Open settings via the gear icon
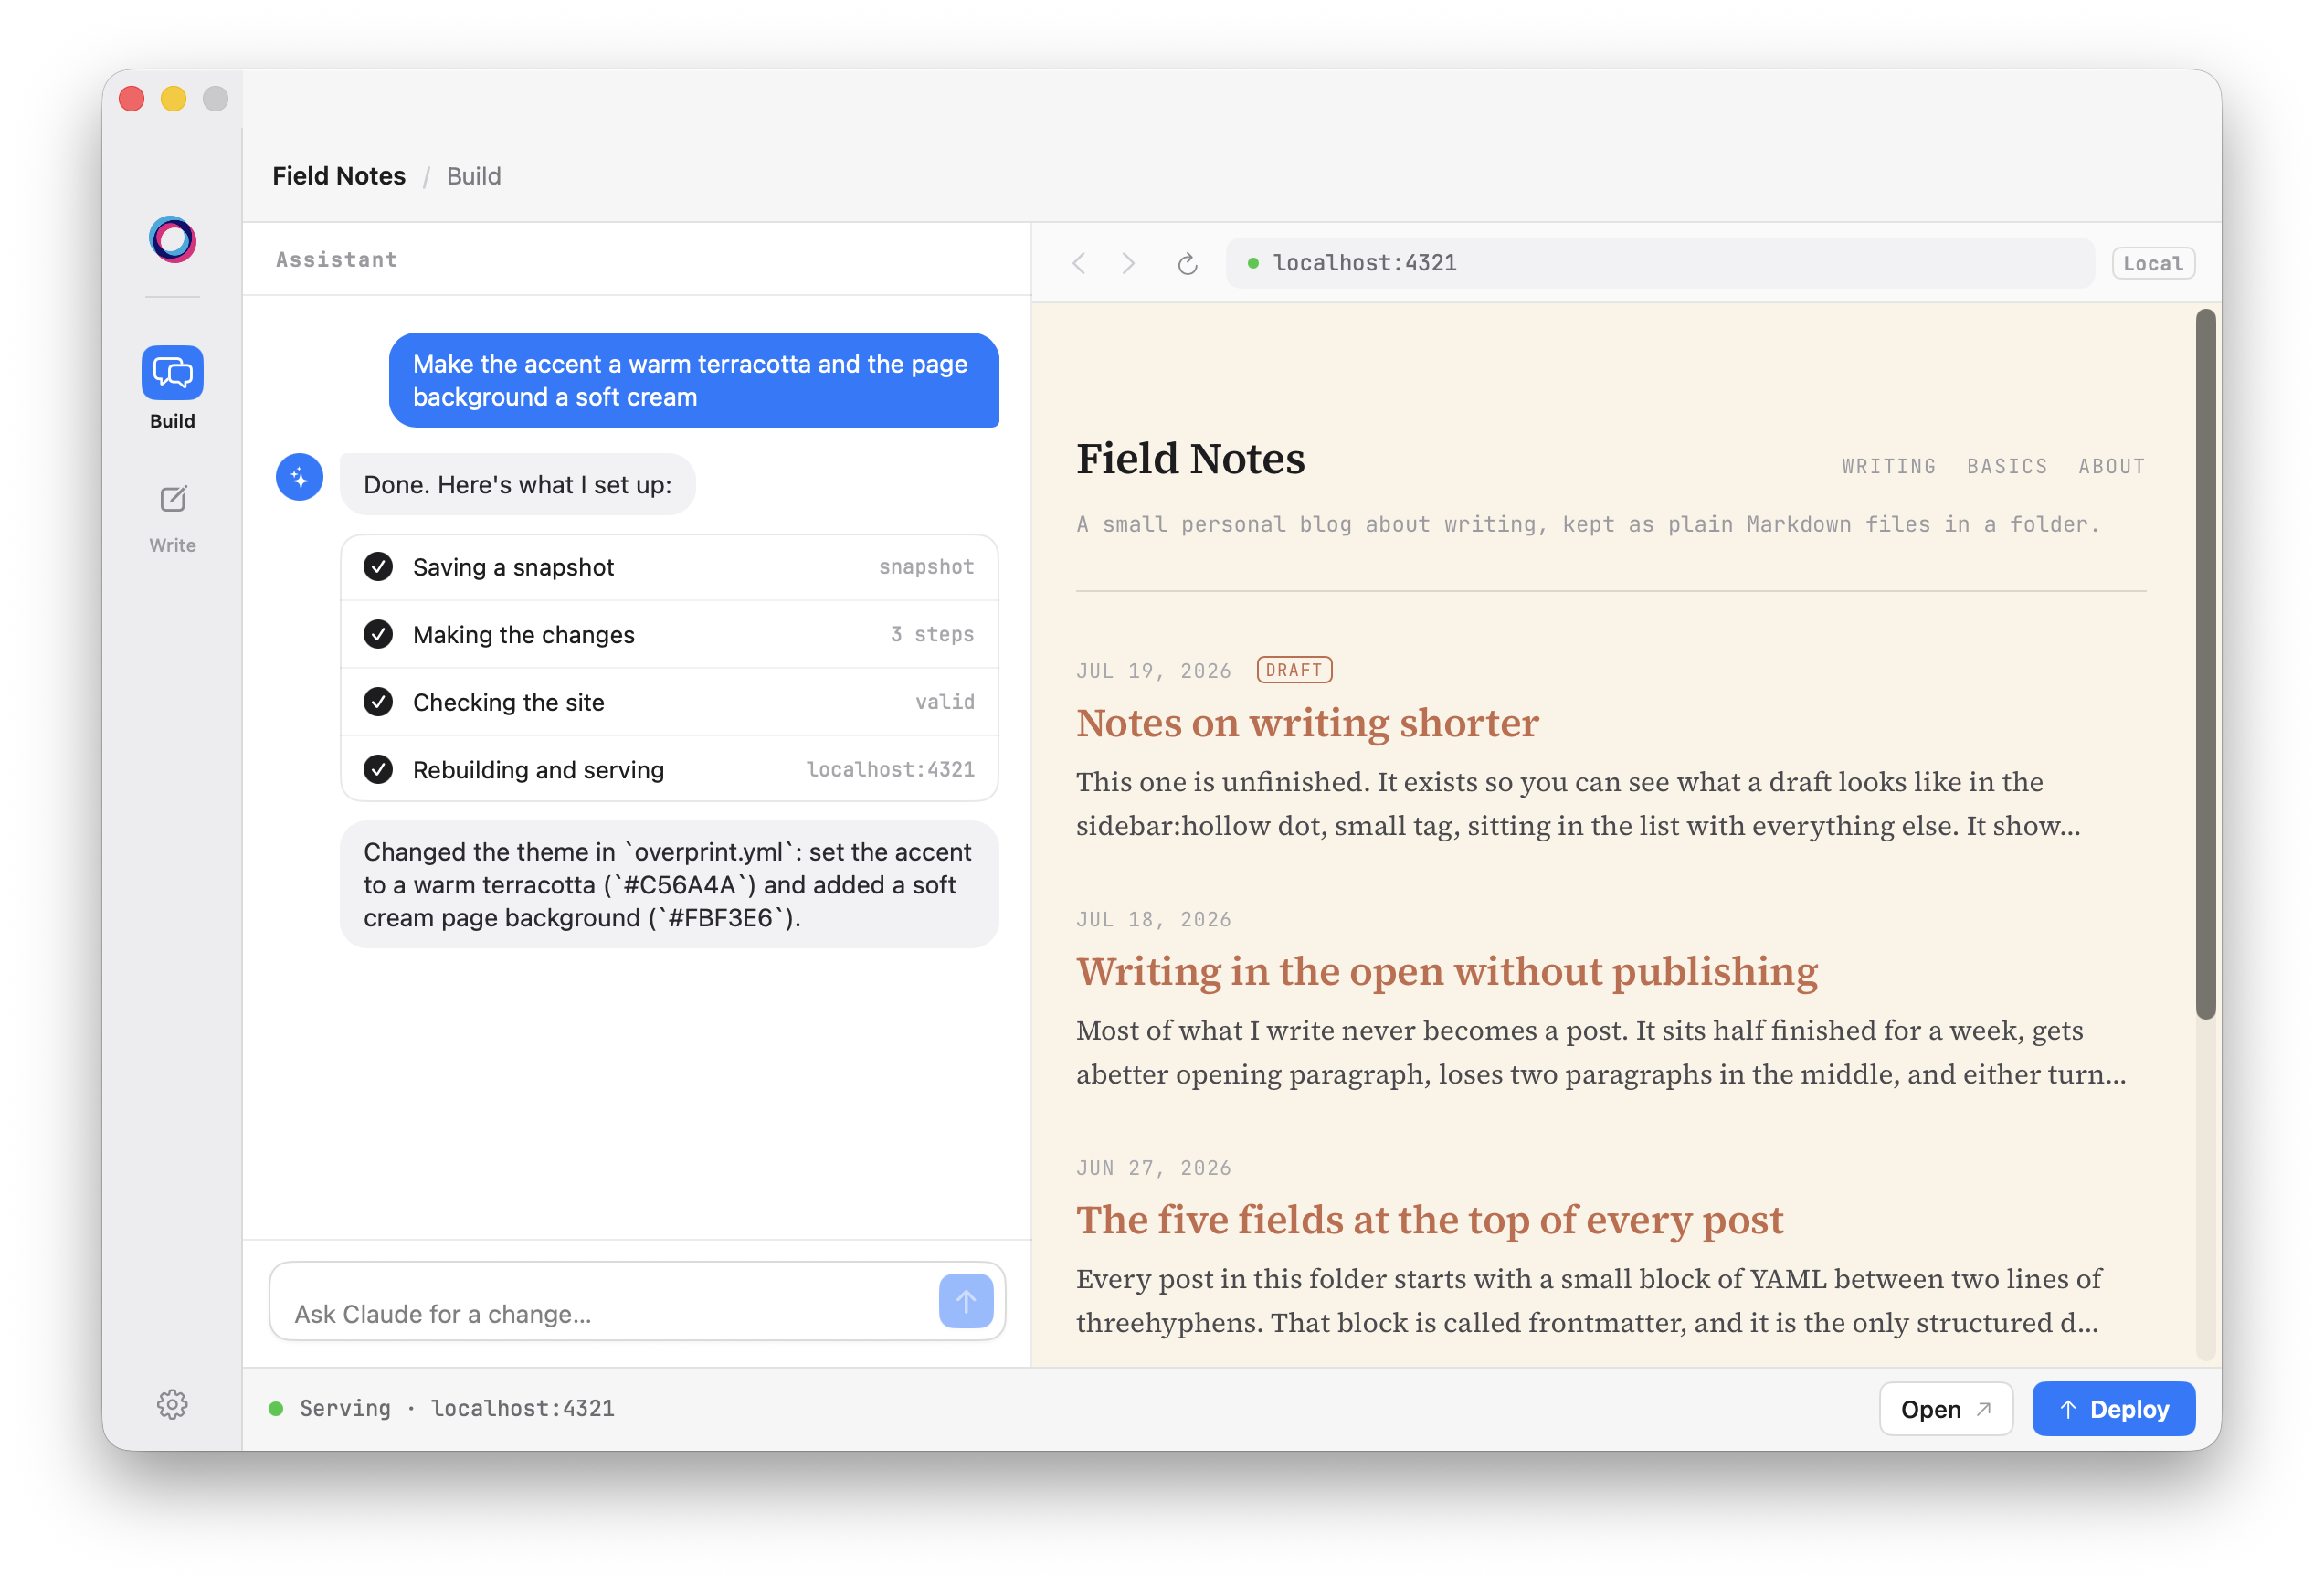This screenshot has width=2324, height=1586. (x=172, y=1405)
